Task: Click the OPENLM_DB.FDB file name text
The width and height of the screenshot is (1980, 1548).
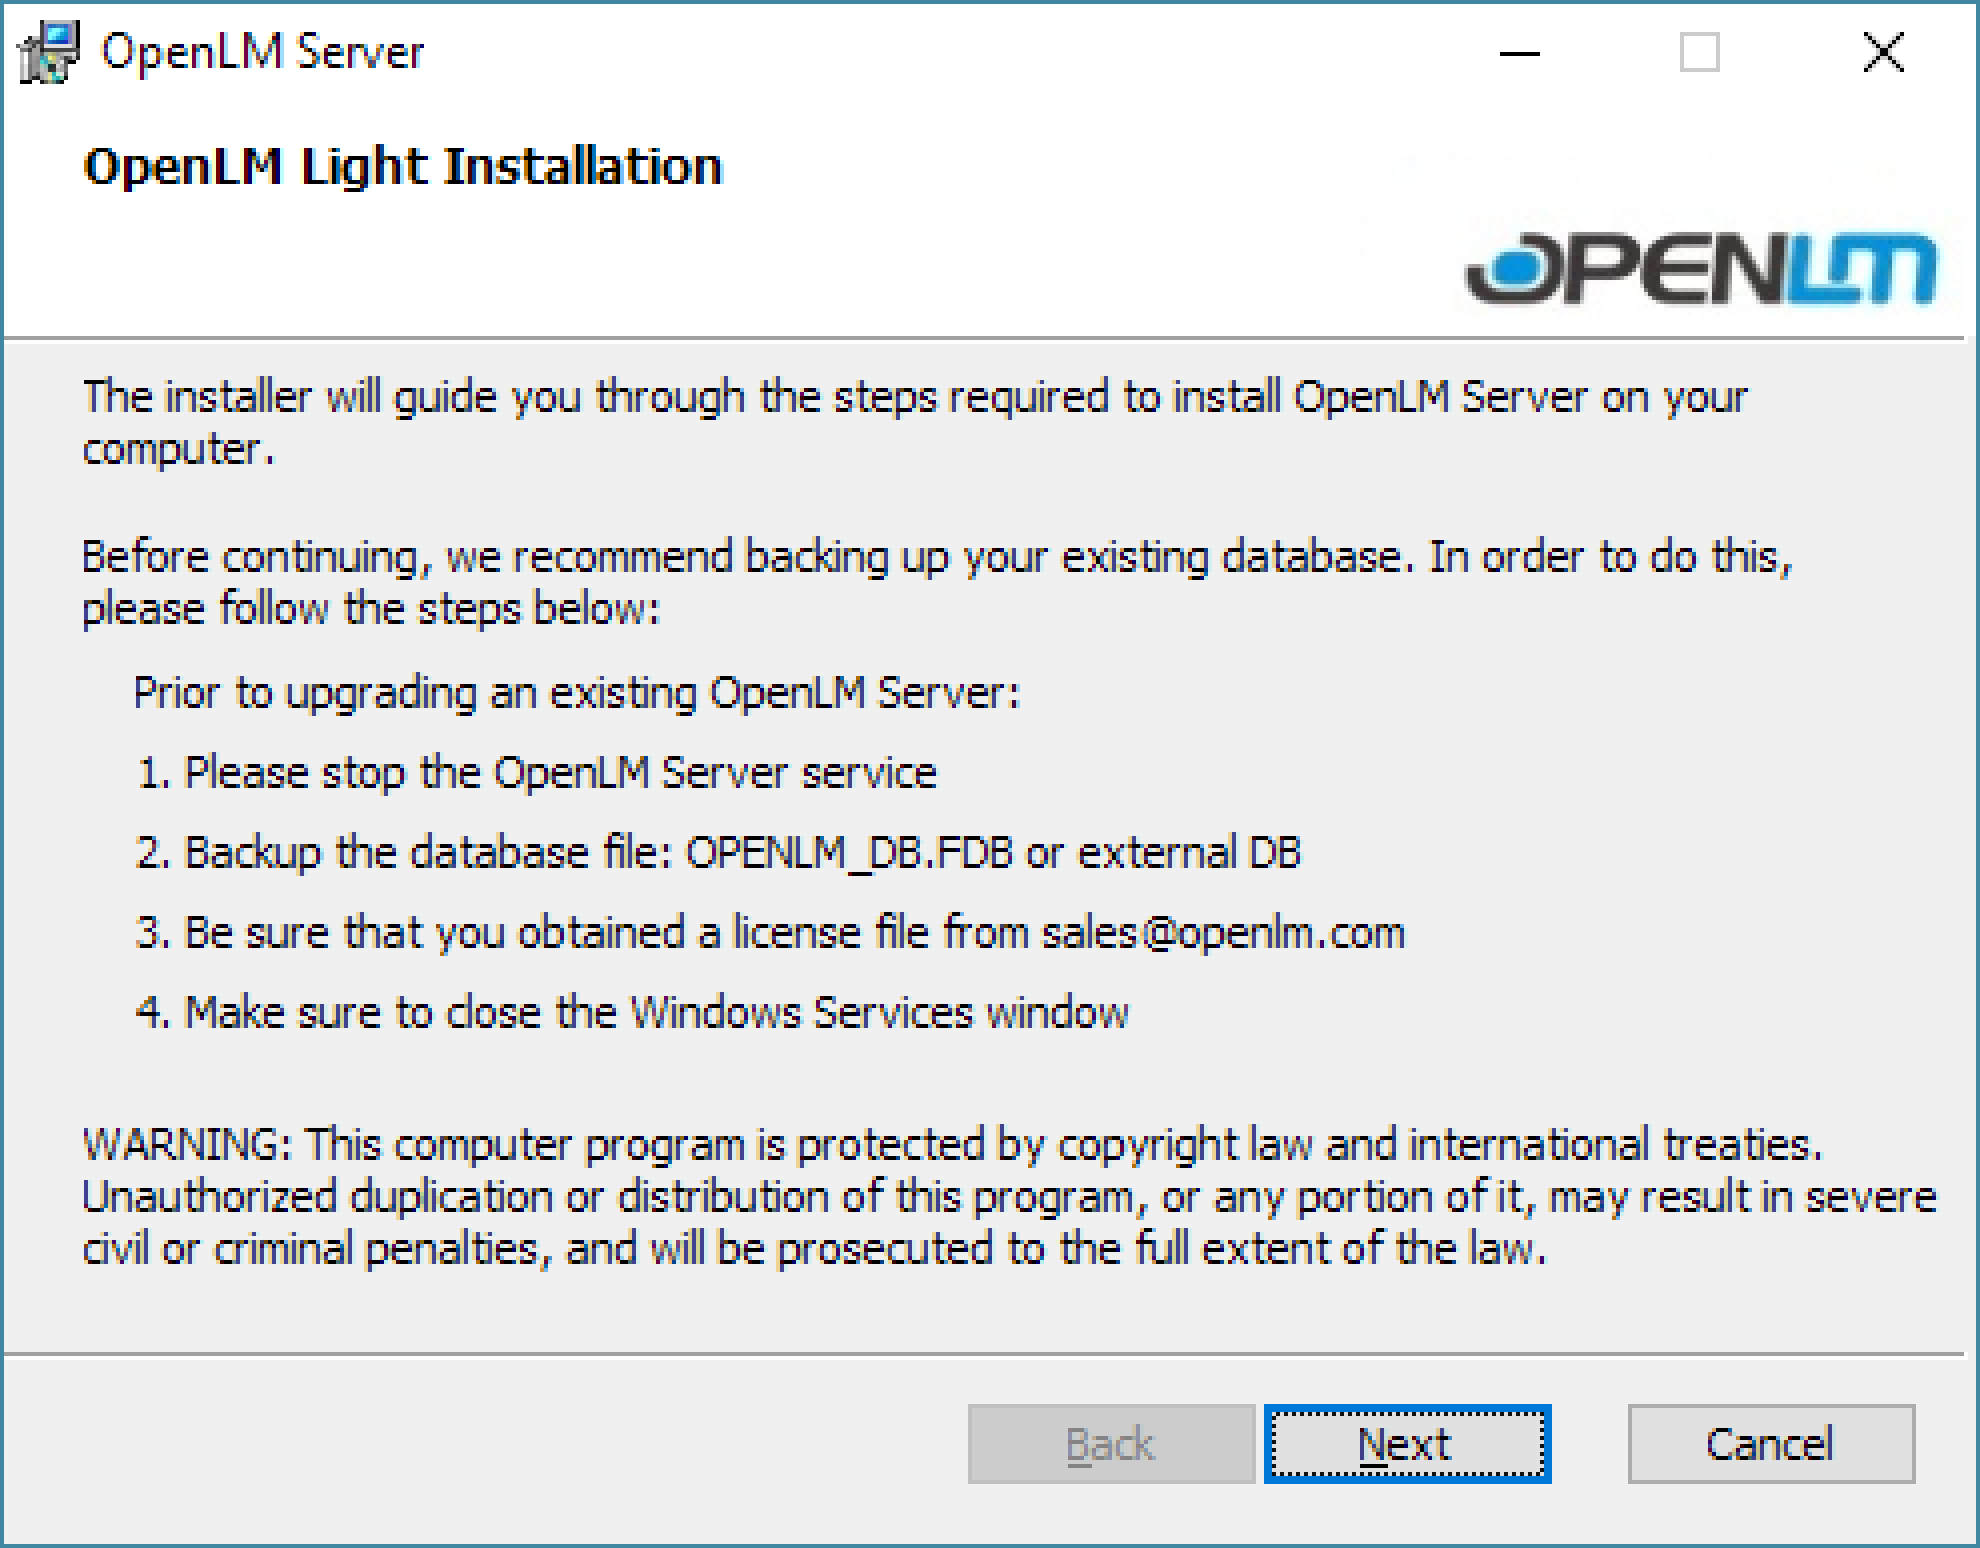Action: pyautogui.click(x=848, y=853)
